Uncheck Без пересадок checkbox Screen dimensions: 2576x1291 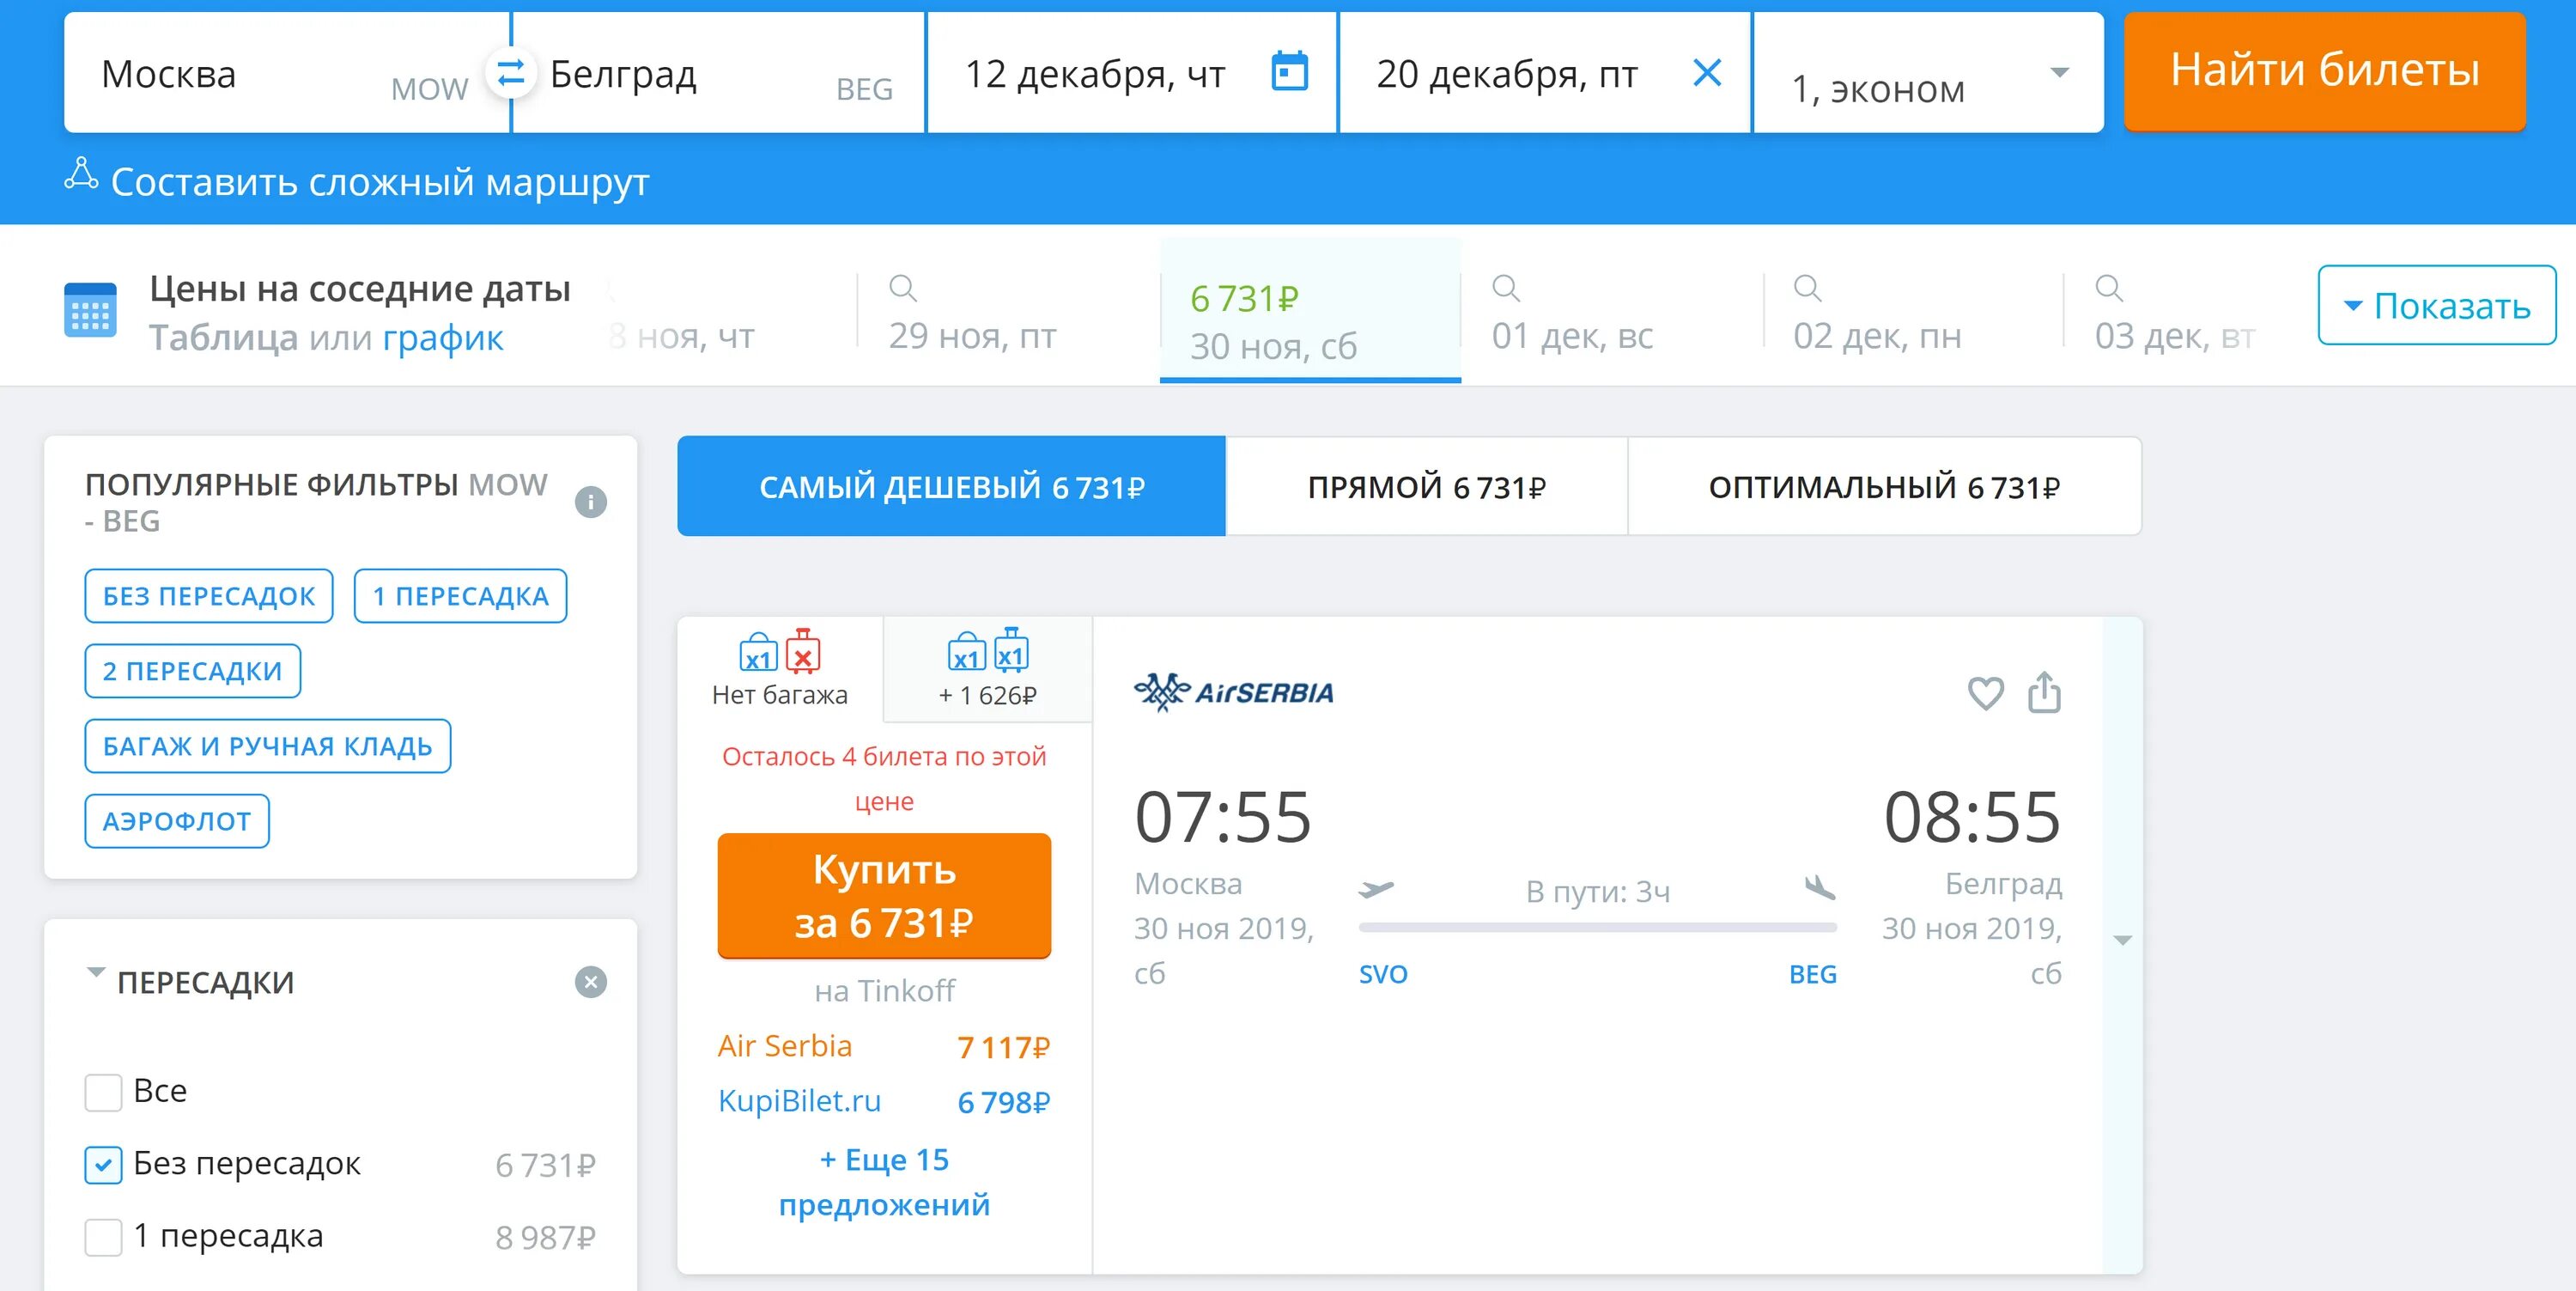coord(103,1164)
